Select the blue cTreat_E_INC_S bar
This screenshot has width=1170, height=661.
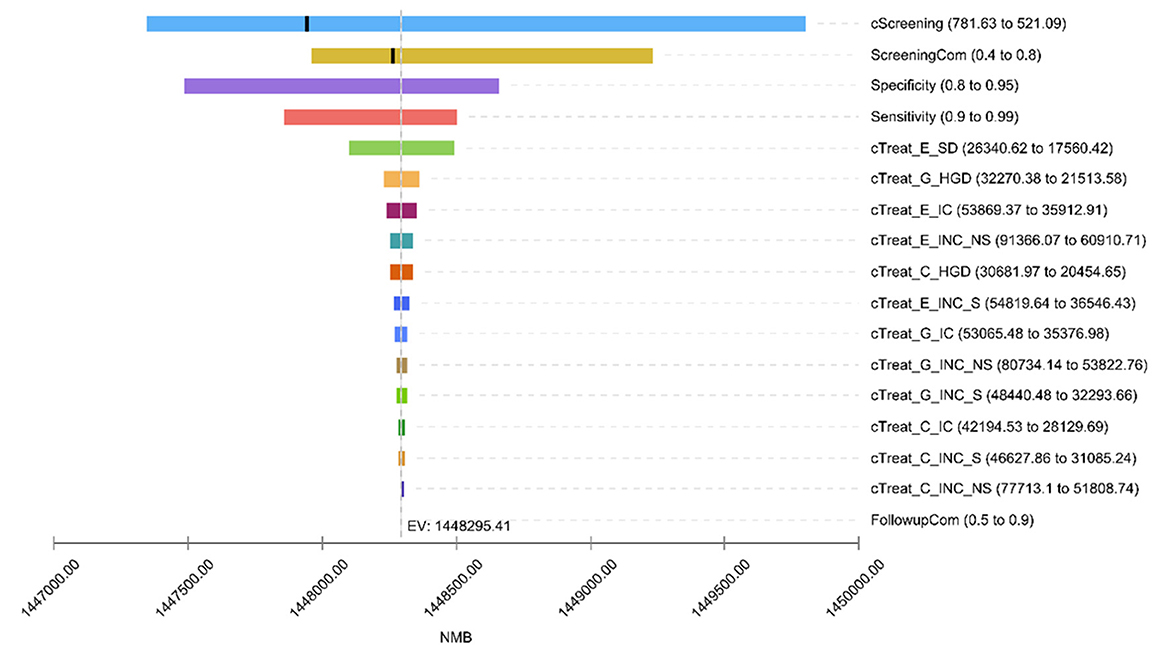pos(401,304)
